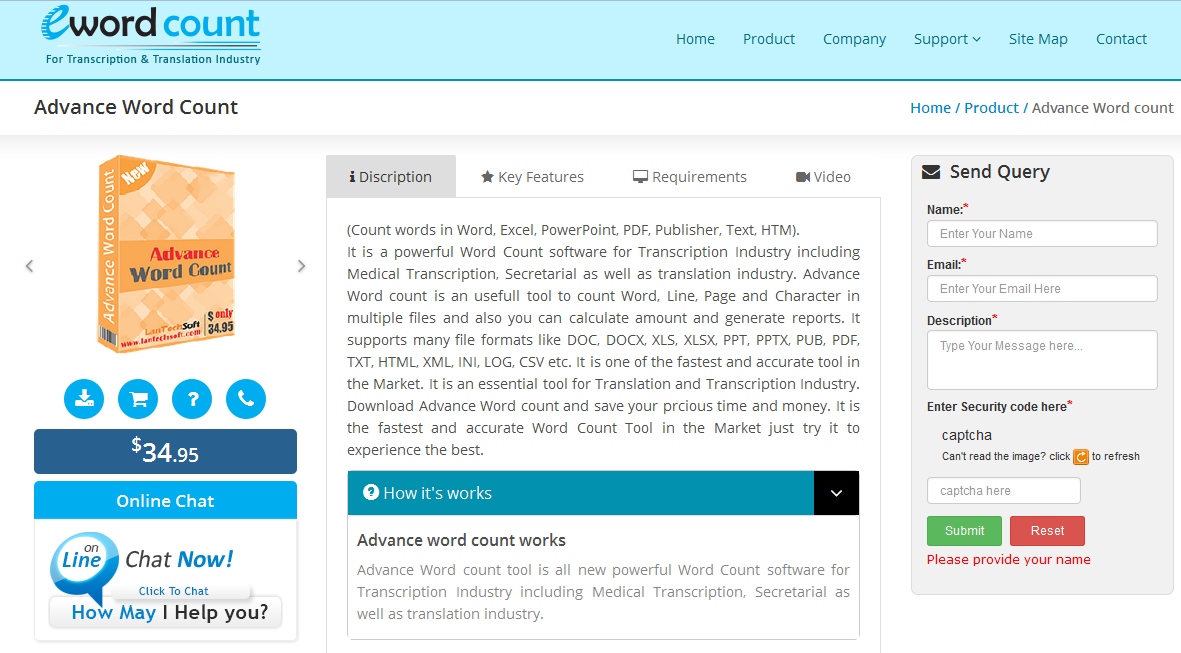The image size is (1181, 653).
Task: Show next product image arrow
Action: point(301,266)
